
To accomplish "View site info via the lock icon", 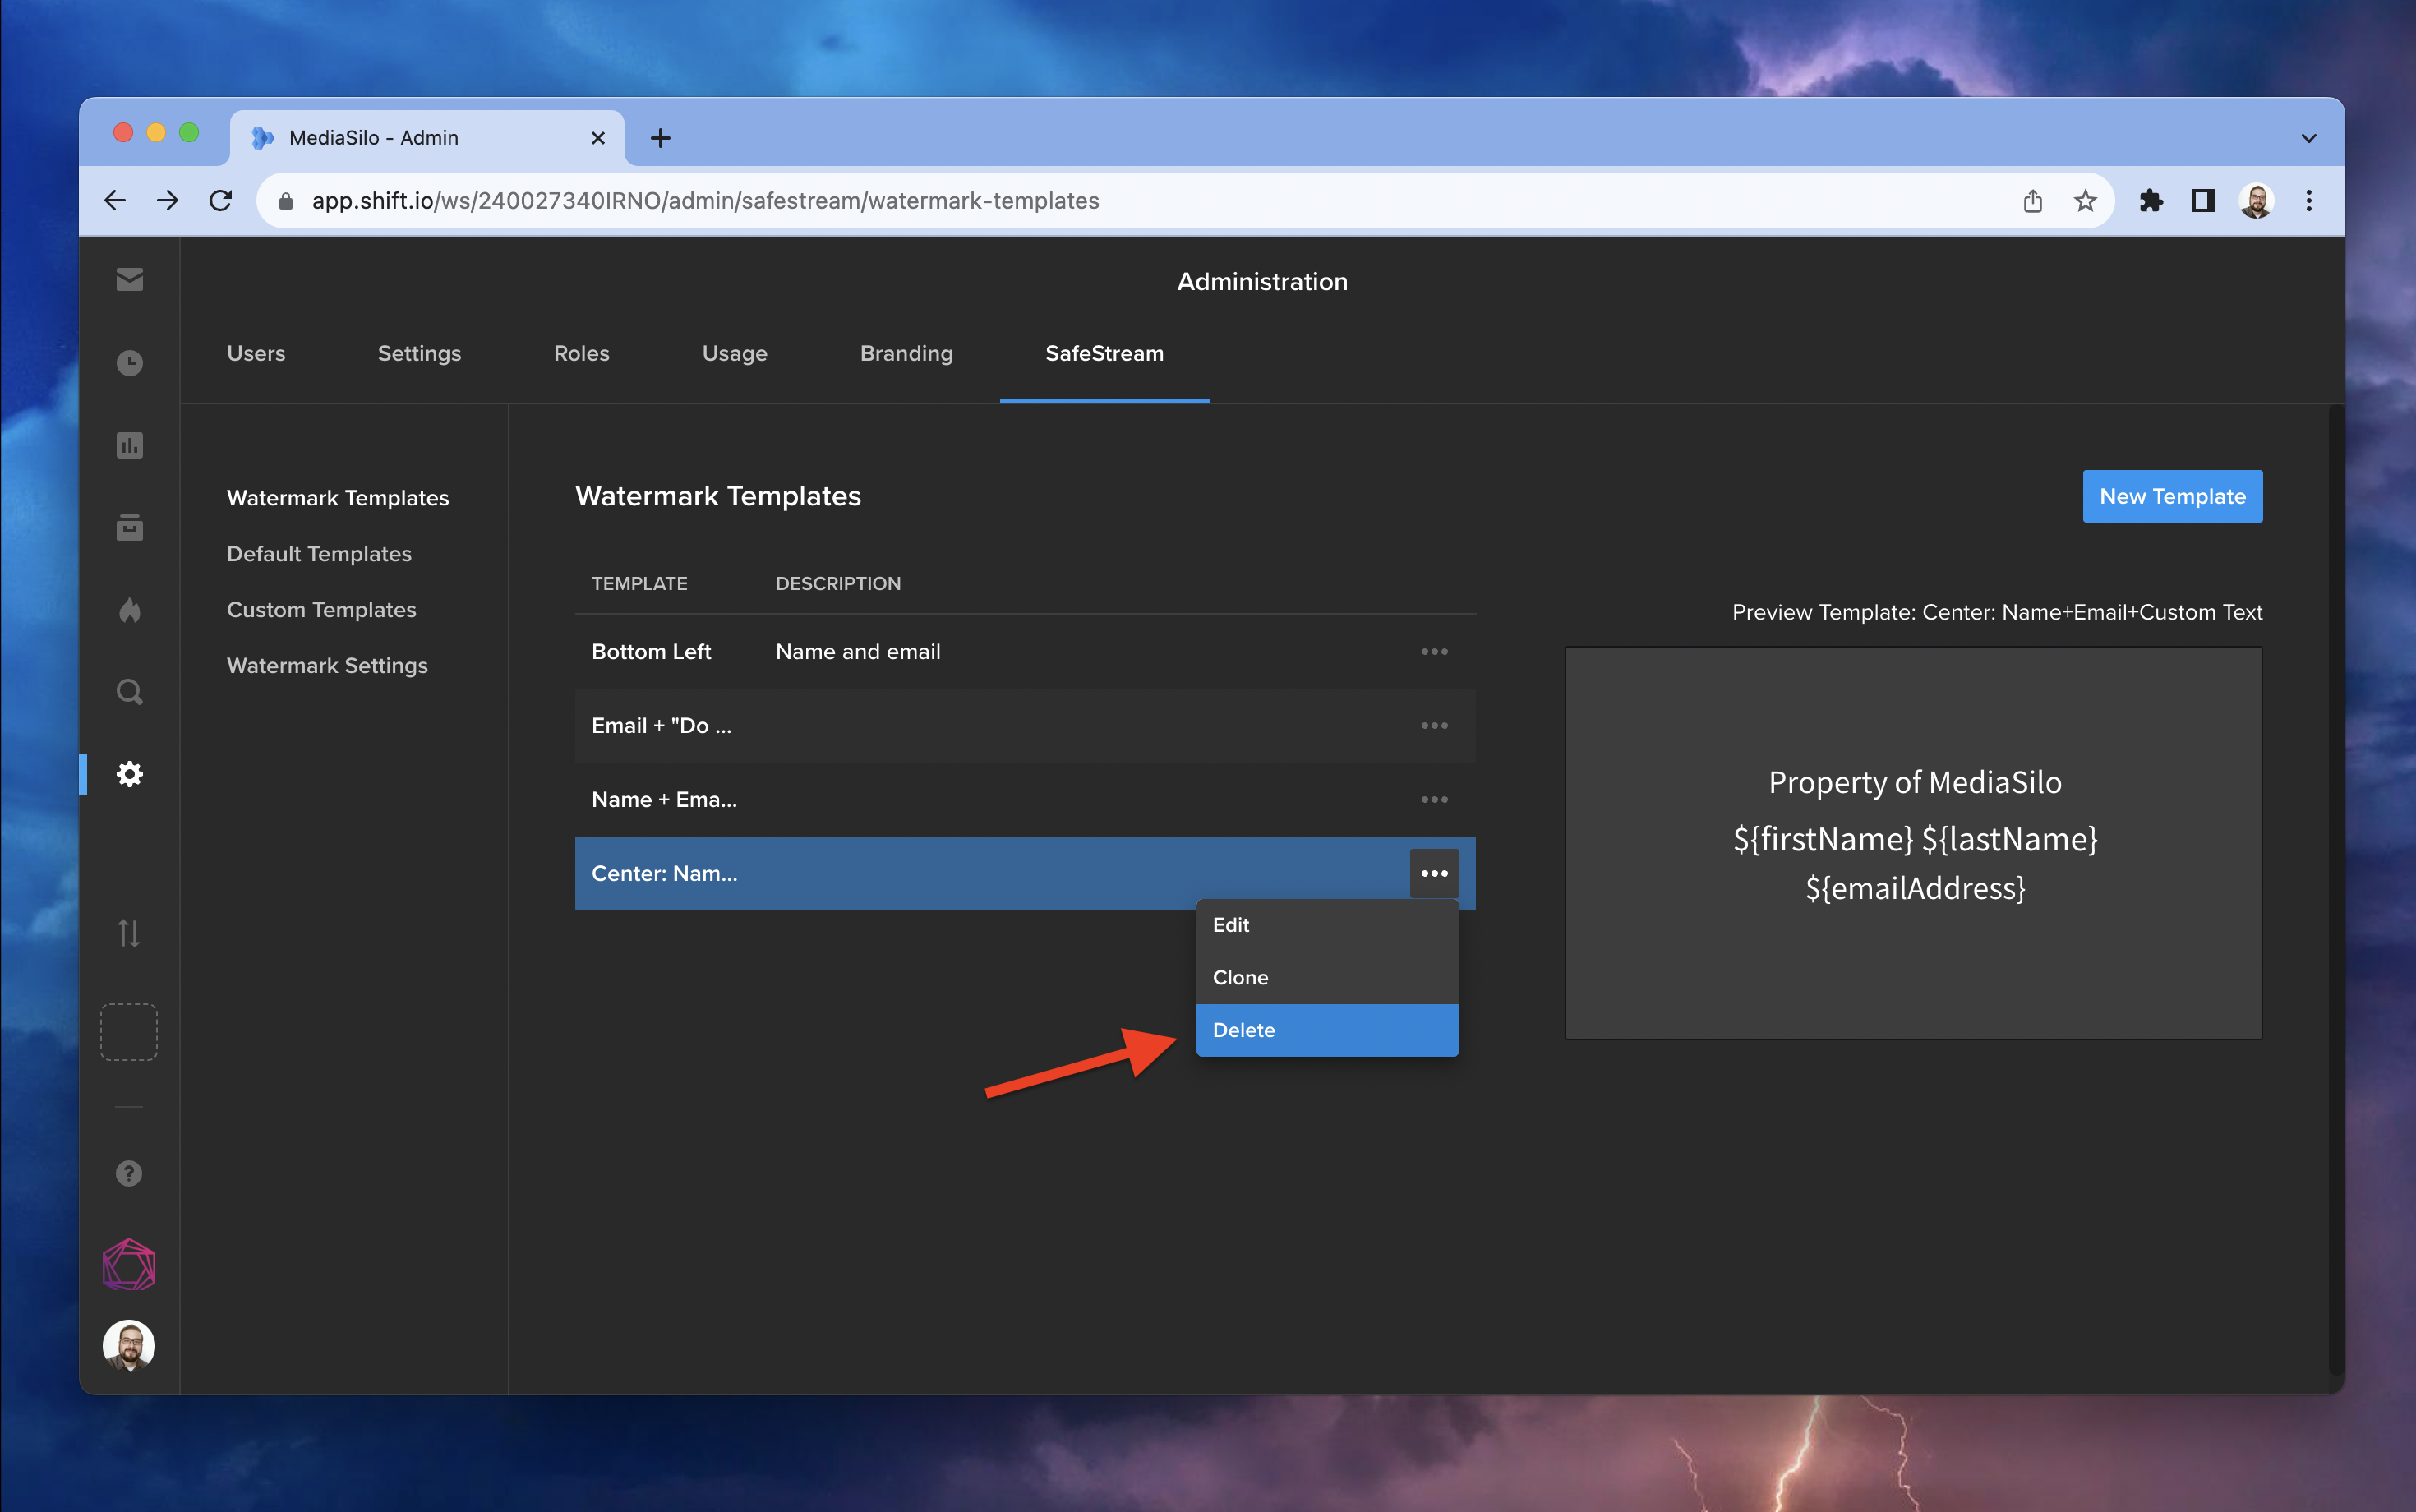I will point(285,201).
